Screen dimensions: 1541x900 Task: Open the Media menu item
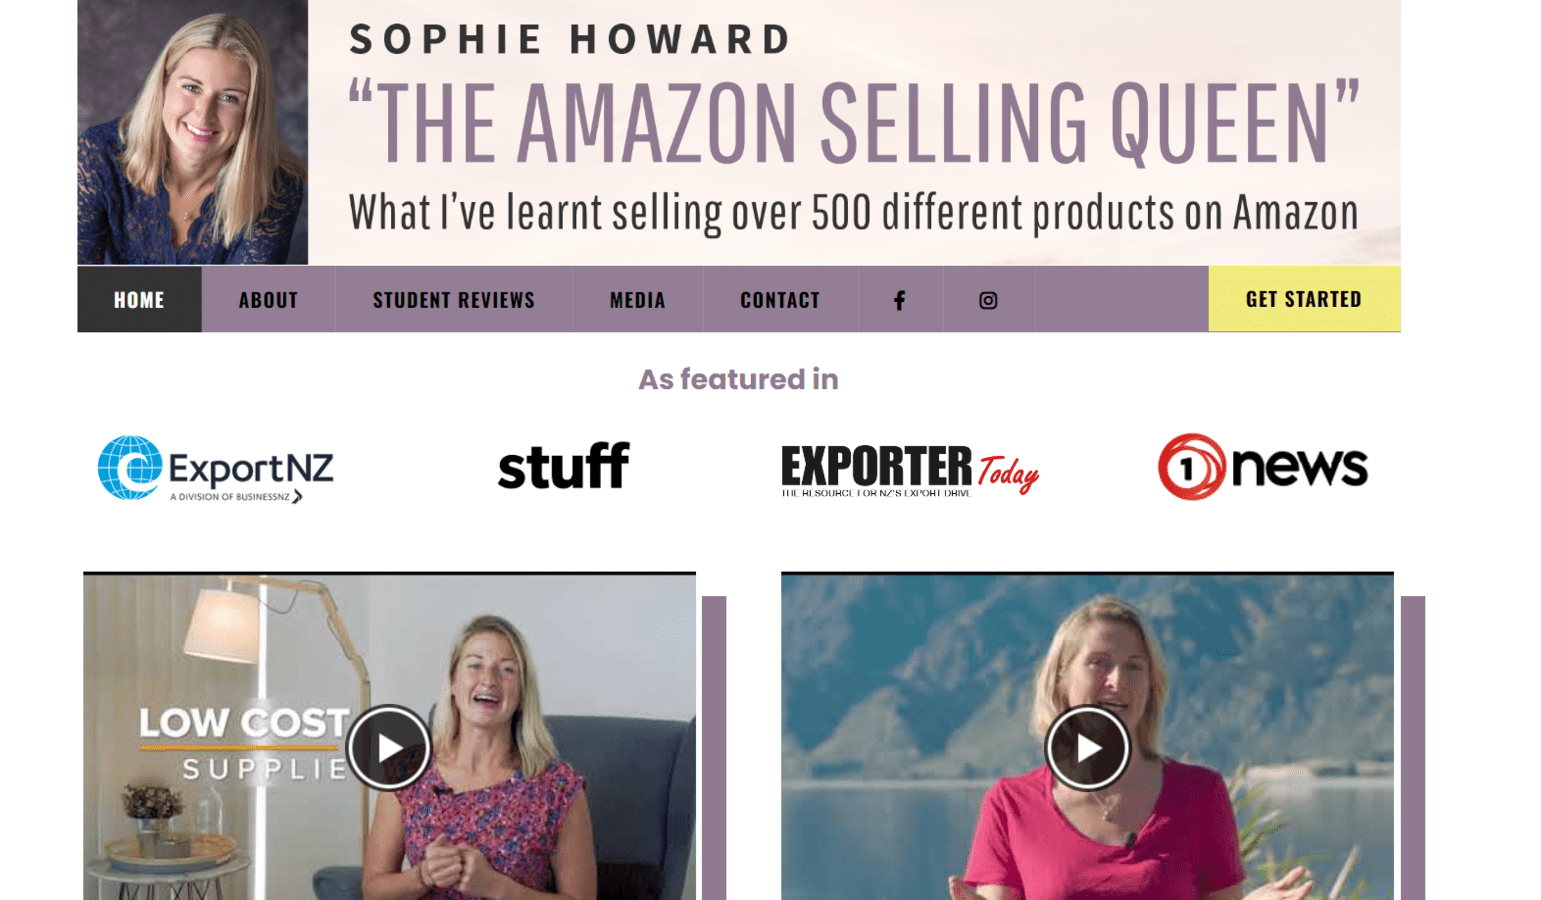[638, 300]
